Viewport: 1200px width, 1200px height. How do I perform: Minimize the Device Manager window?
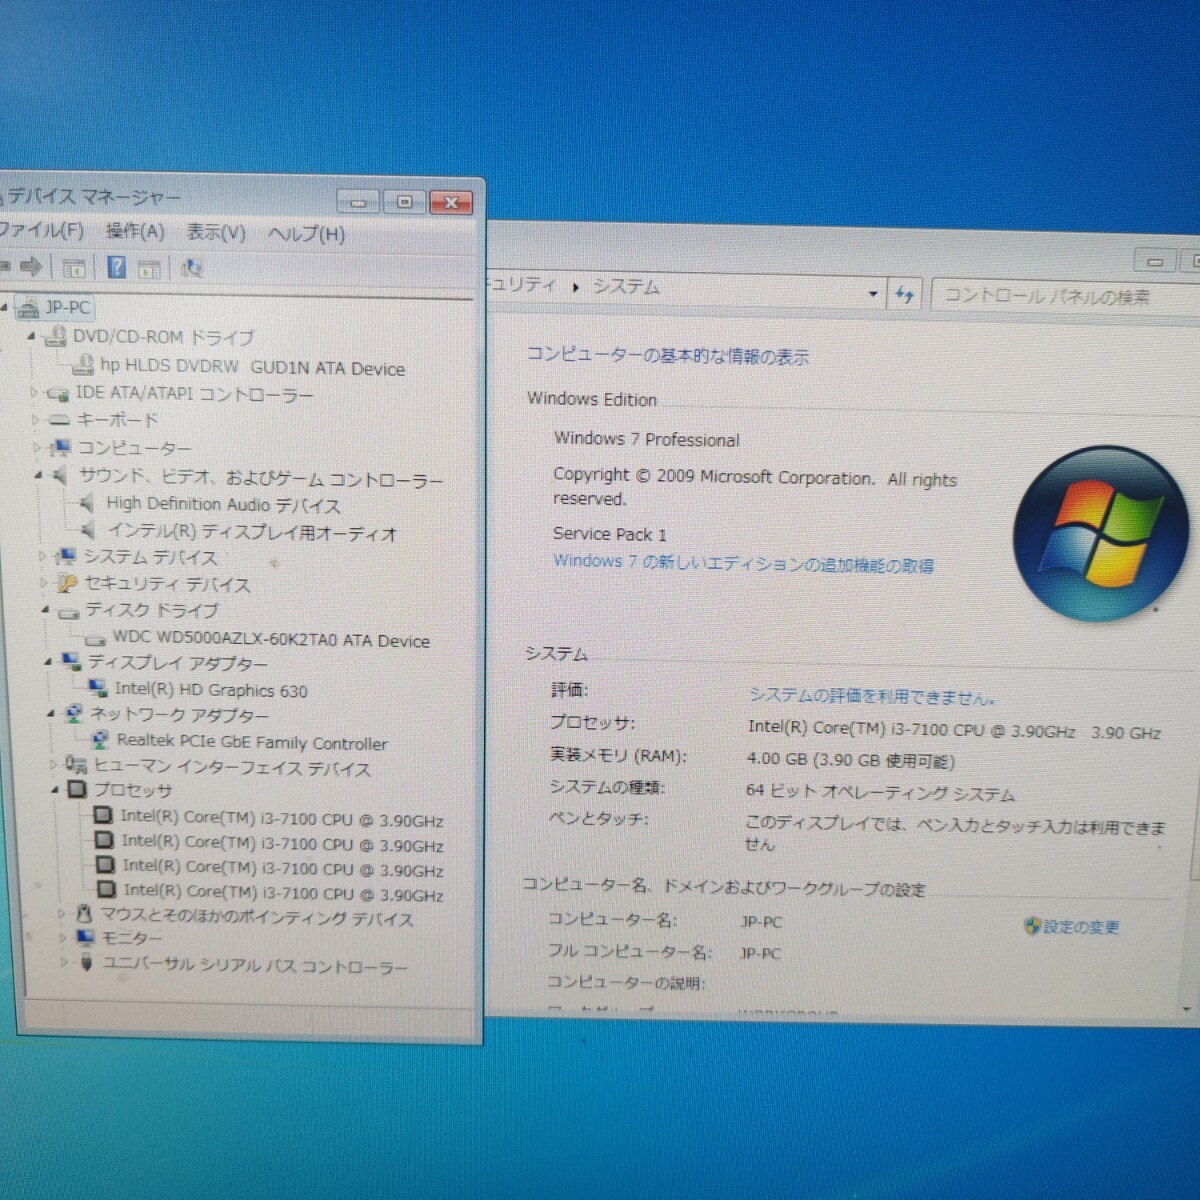(358, 202)
